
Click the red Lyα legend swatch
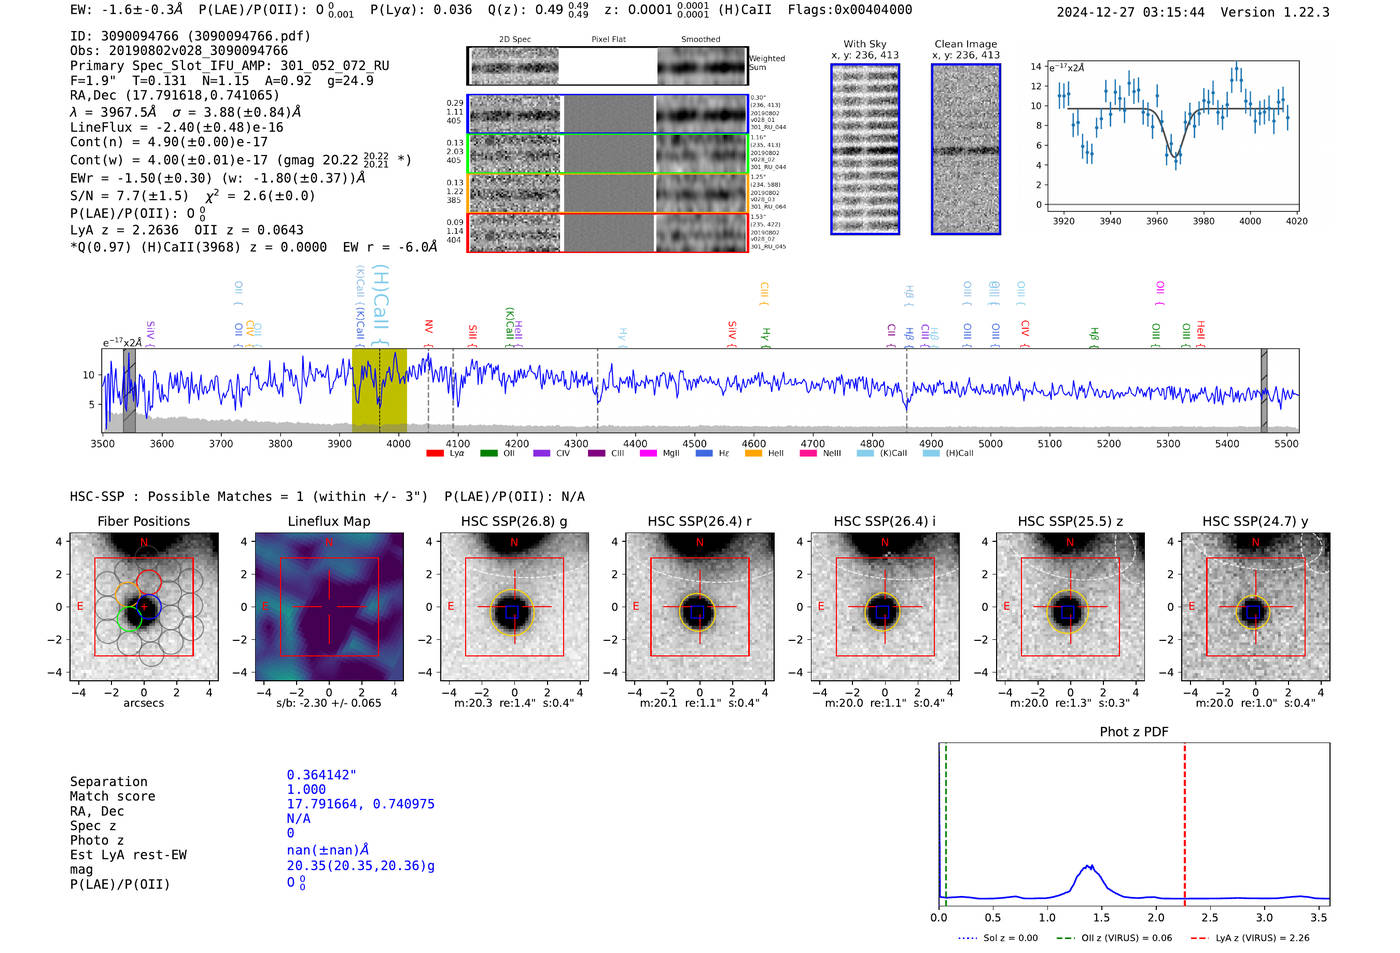435,453
